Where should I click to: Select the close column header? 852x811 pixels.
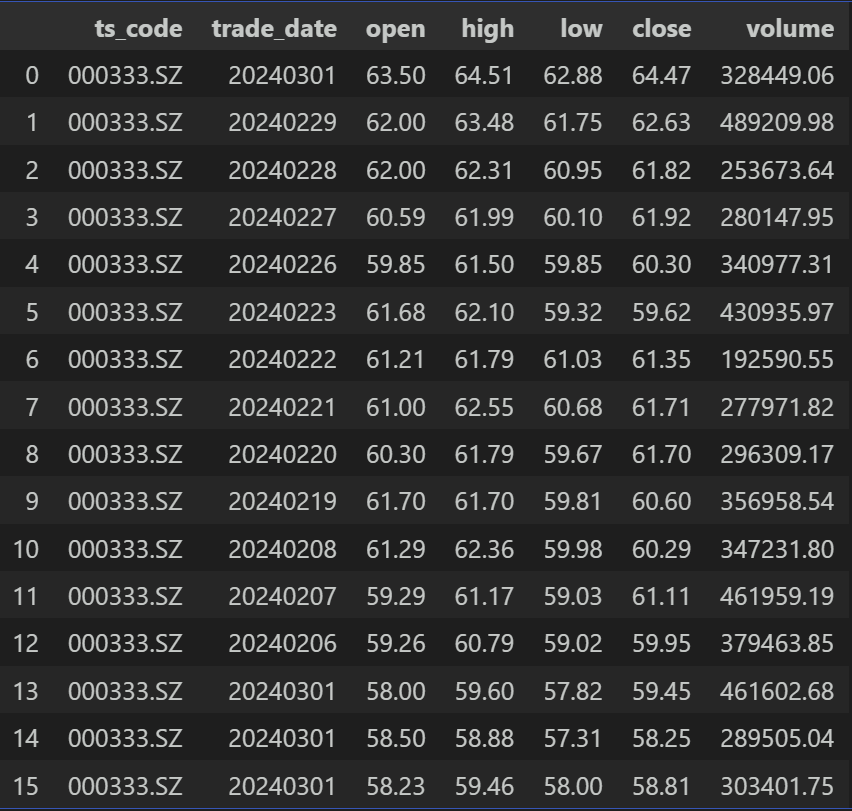[661, 29]
